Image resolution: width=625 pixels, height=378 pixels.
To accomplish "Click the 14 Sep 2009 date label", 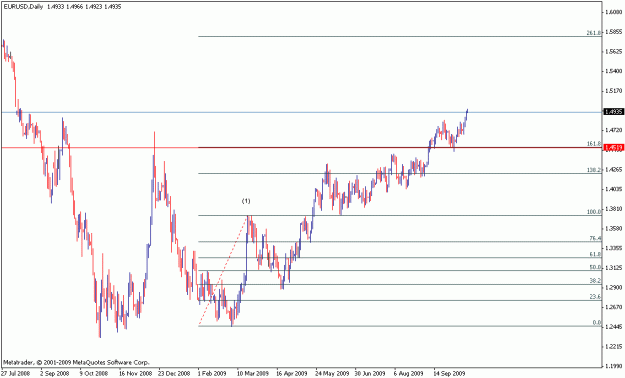I will click(449, 374).
